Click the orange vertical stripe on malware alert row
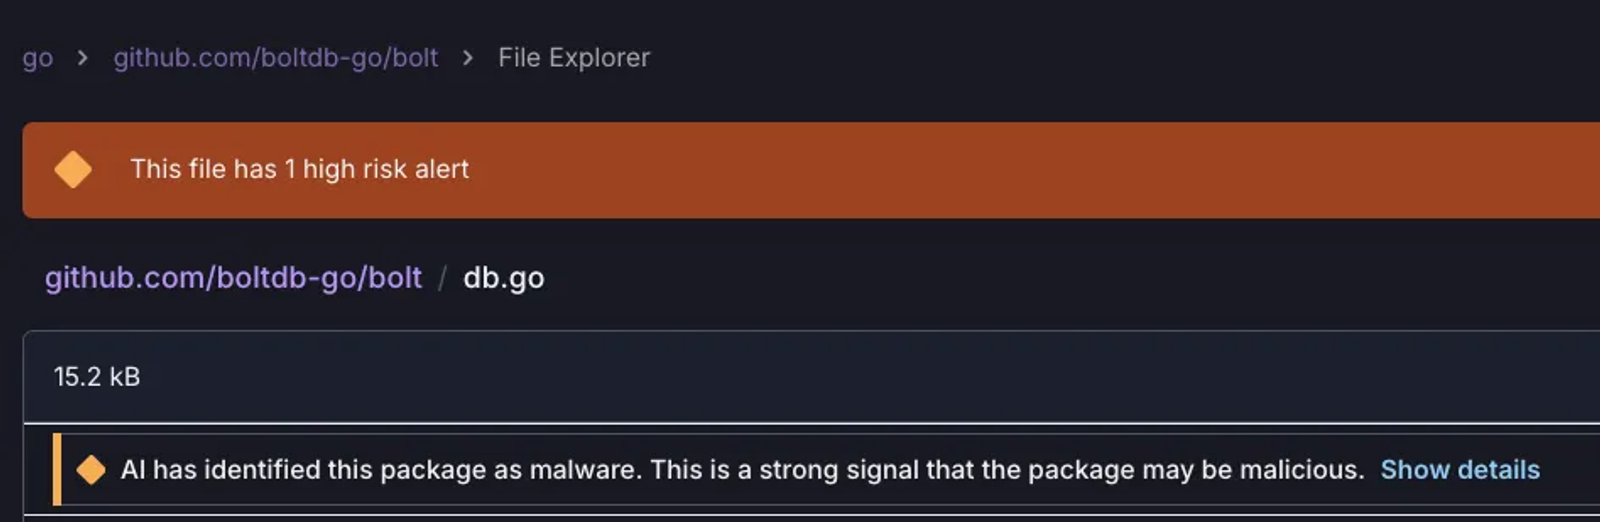This screenshot has height=522, width=1600. tap(57, 469)
